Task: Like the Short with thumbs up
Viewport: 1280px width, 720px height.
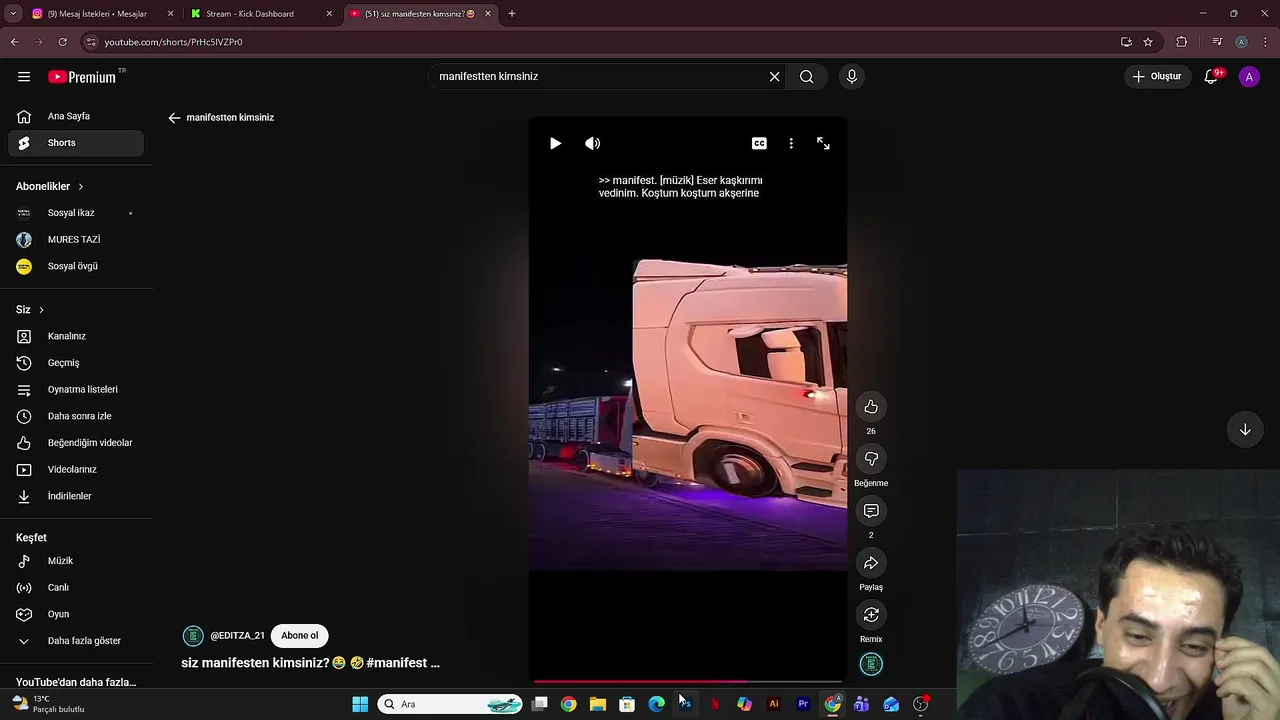Action: coord(871,406)
